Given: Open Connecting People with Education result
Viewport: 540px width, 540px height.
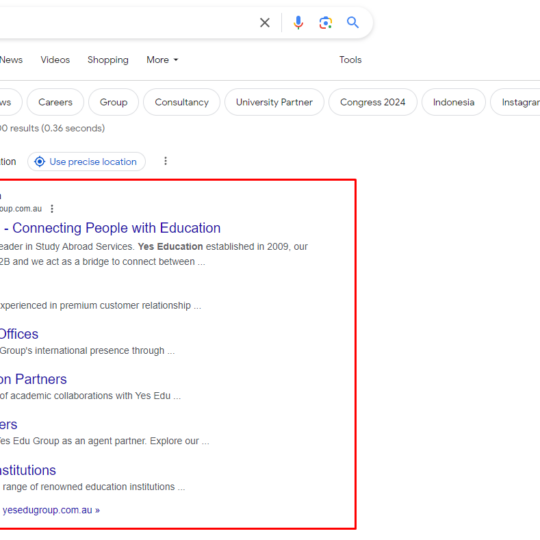Looking at the screenshot, I should [112, 228].
